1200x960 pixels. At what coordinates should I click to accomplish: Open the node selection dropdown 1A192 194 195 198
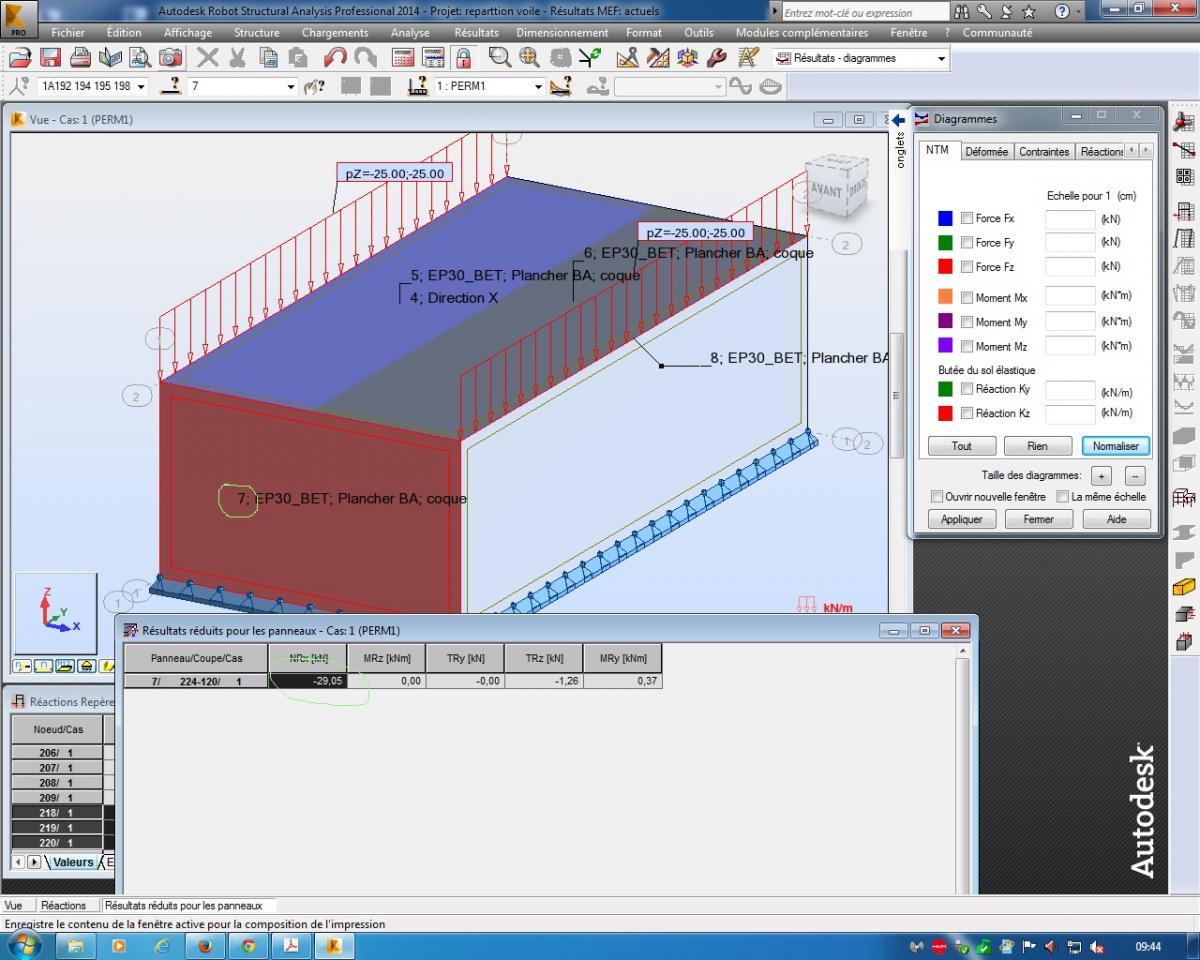point(141,87)
